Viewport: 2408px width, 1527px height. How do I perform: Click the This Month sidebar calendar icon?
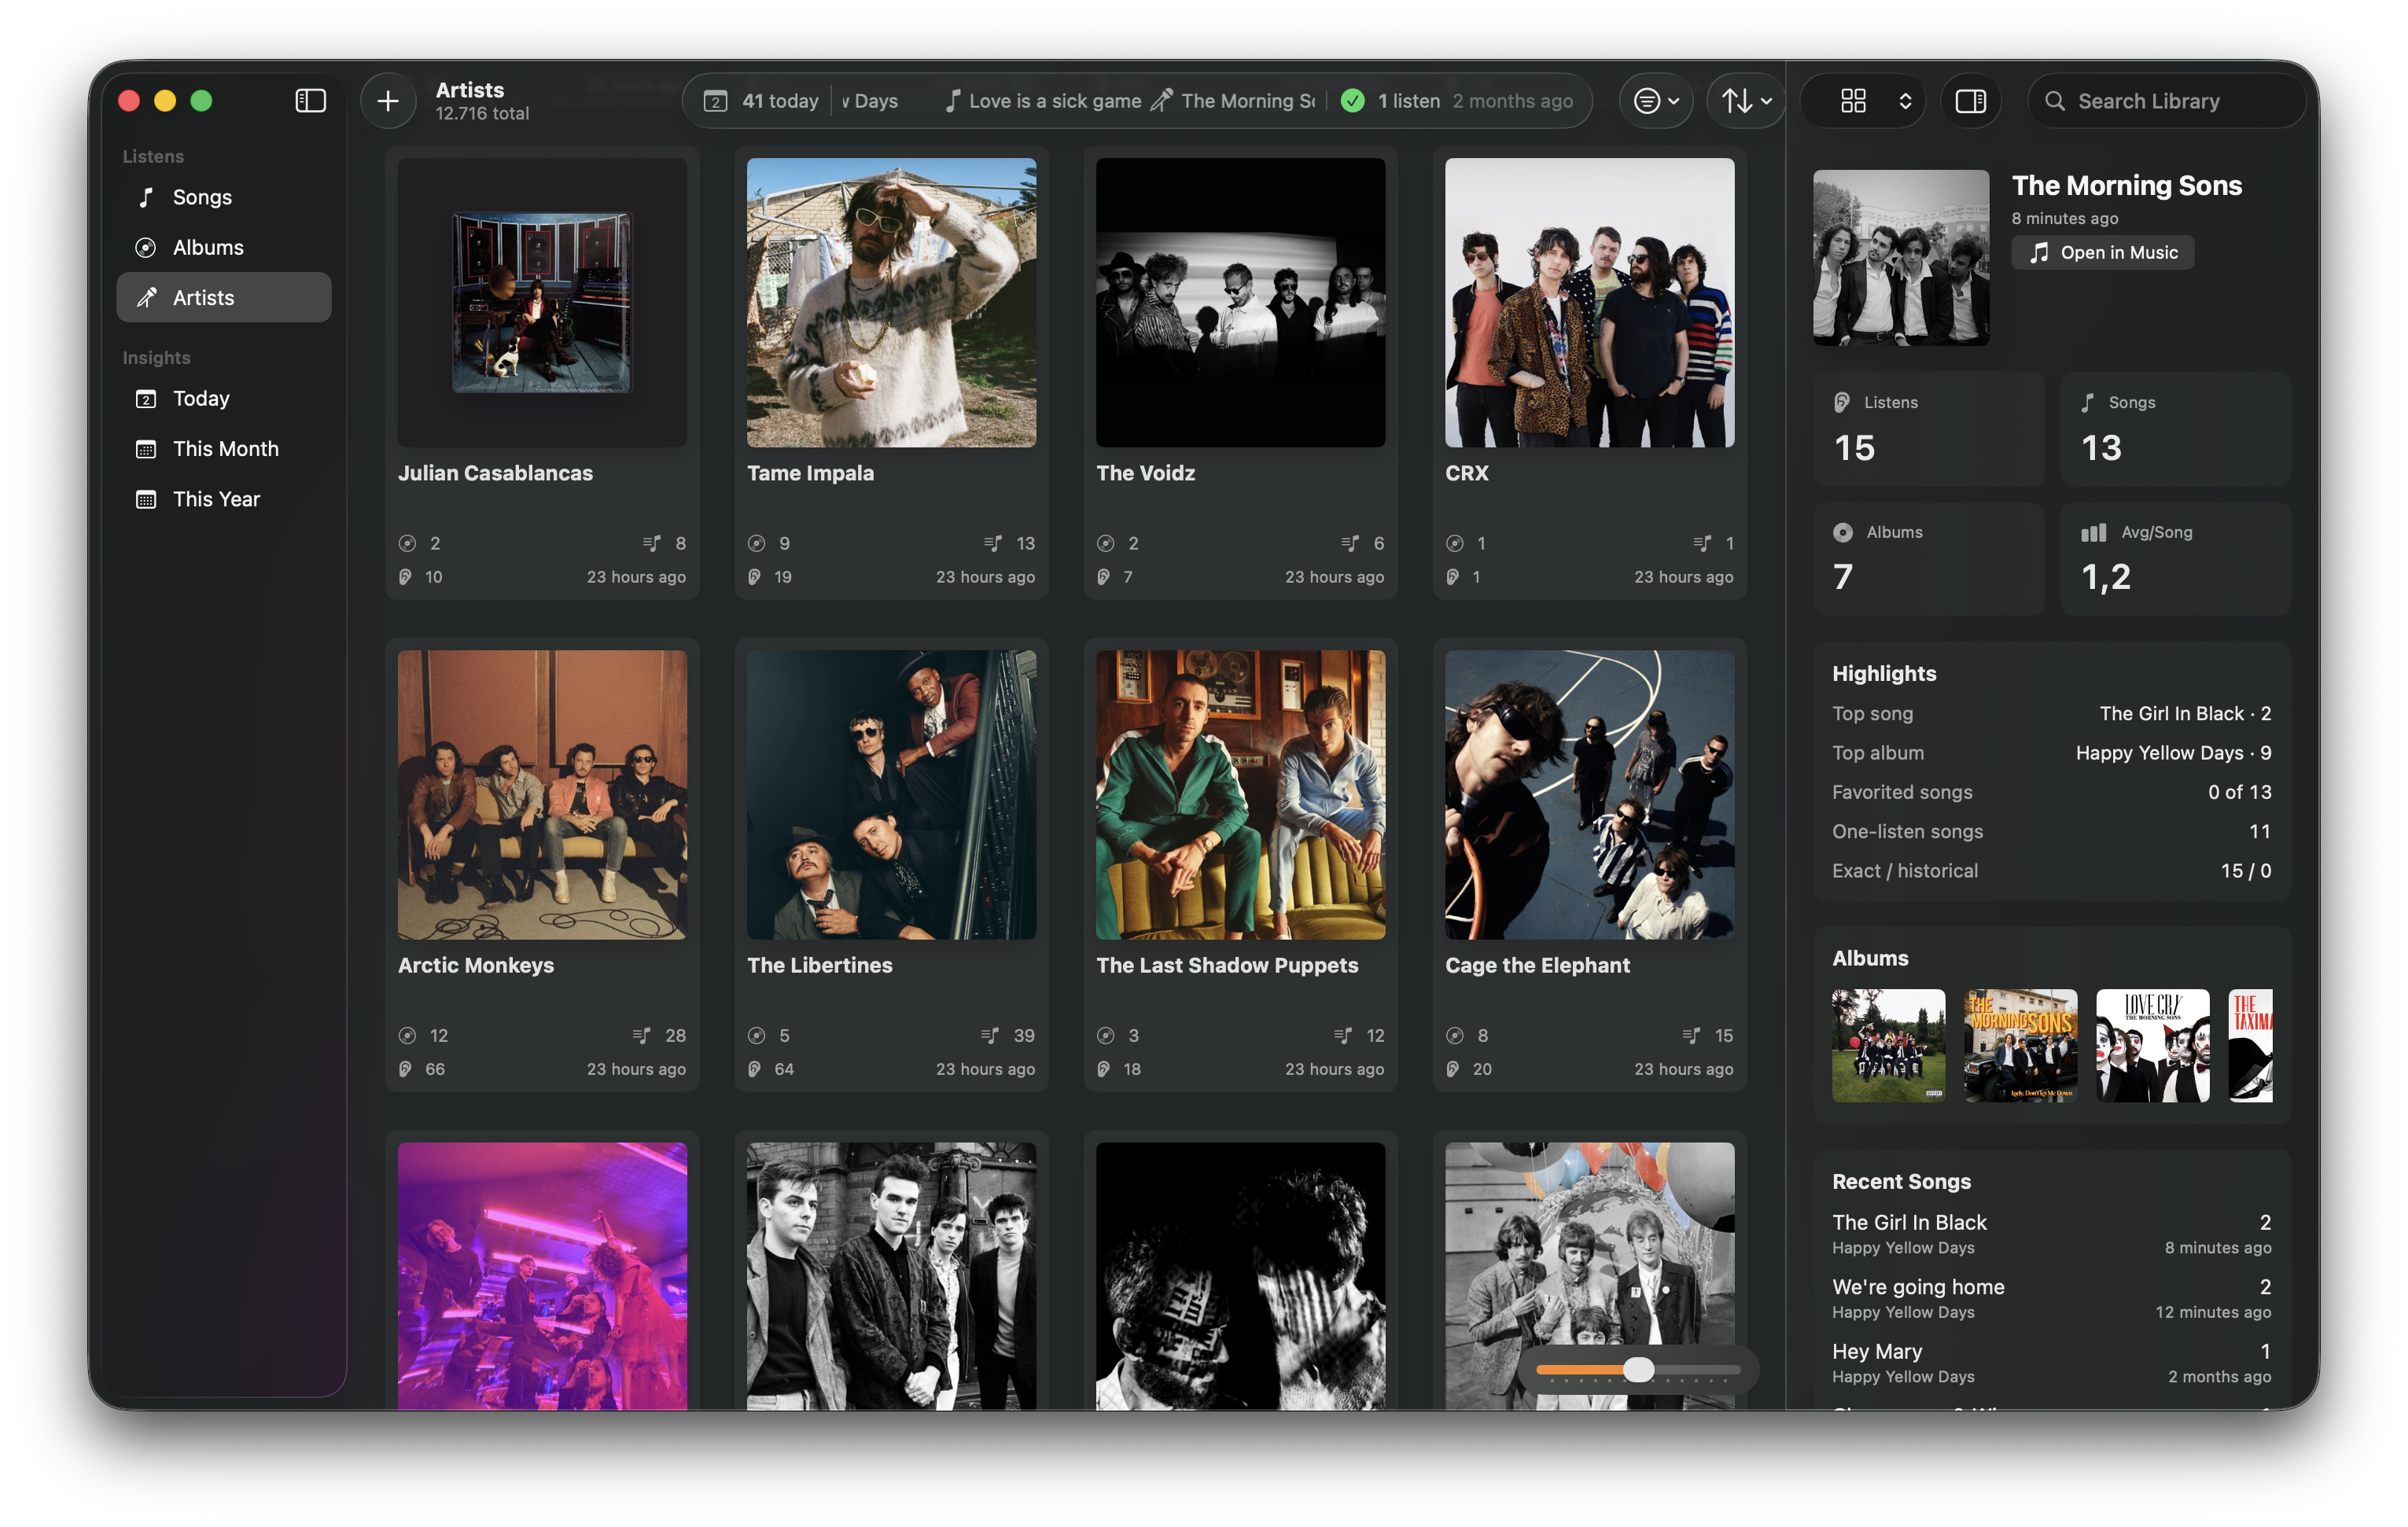[x=146, y=448]
